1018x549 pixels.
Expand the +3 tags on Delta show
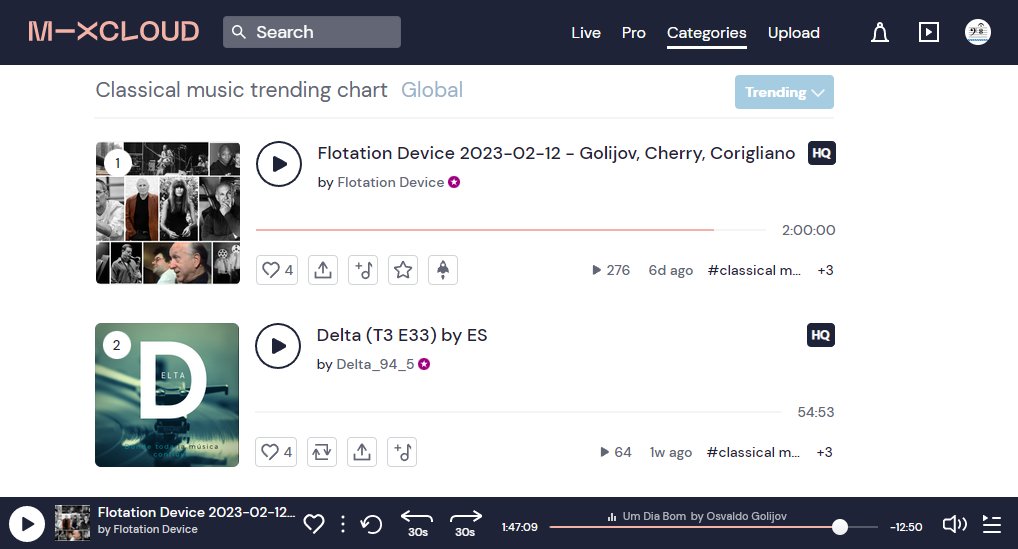coord(825,452)
